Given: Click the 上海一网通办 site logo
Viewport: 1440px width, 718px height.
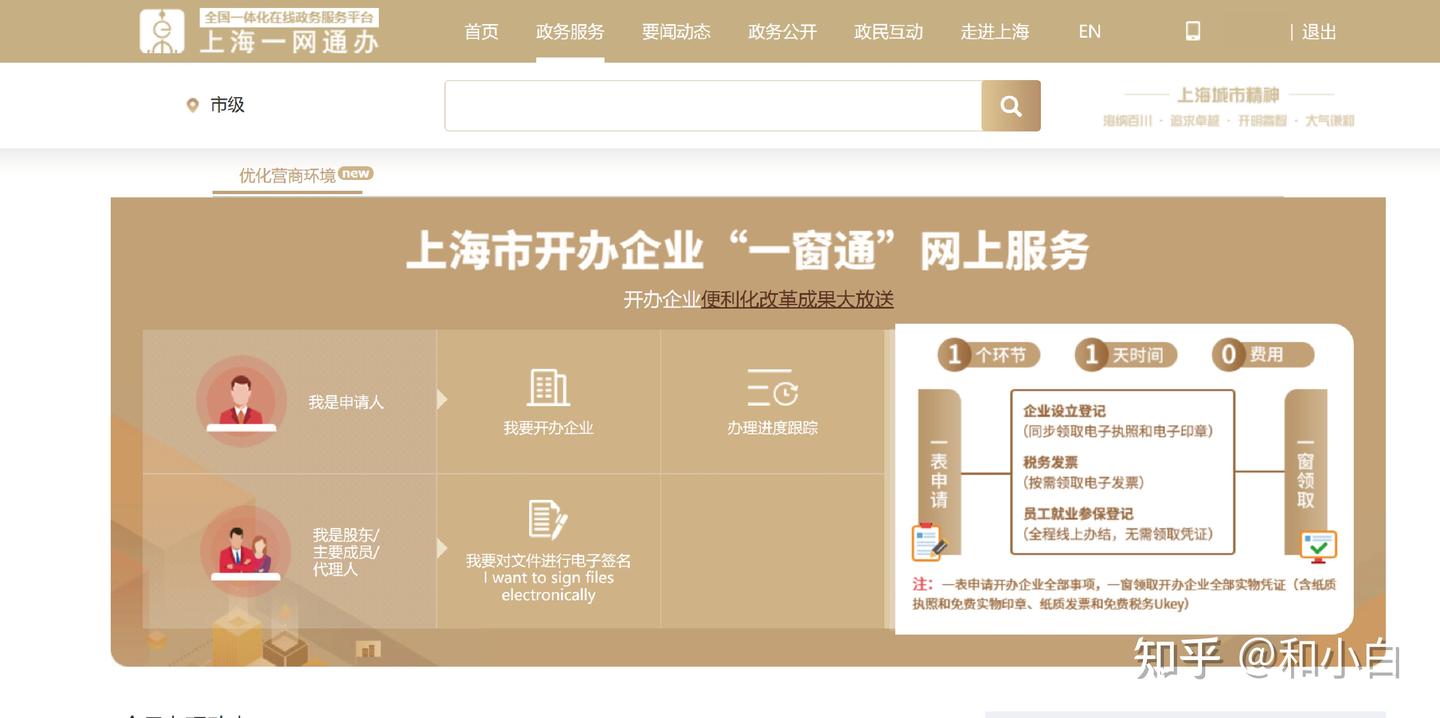Looking at the screenshot, I should click(260, 31).
